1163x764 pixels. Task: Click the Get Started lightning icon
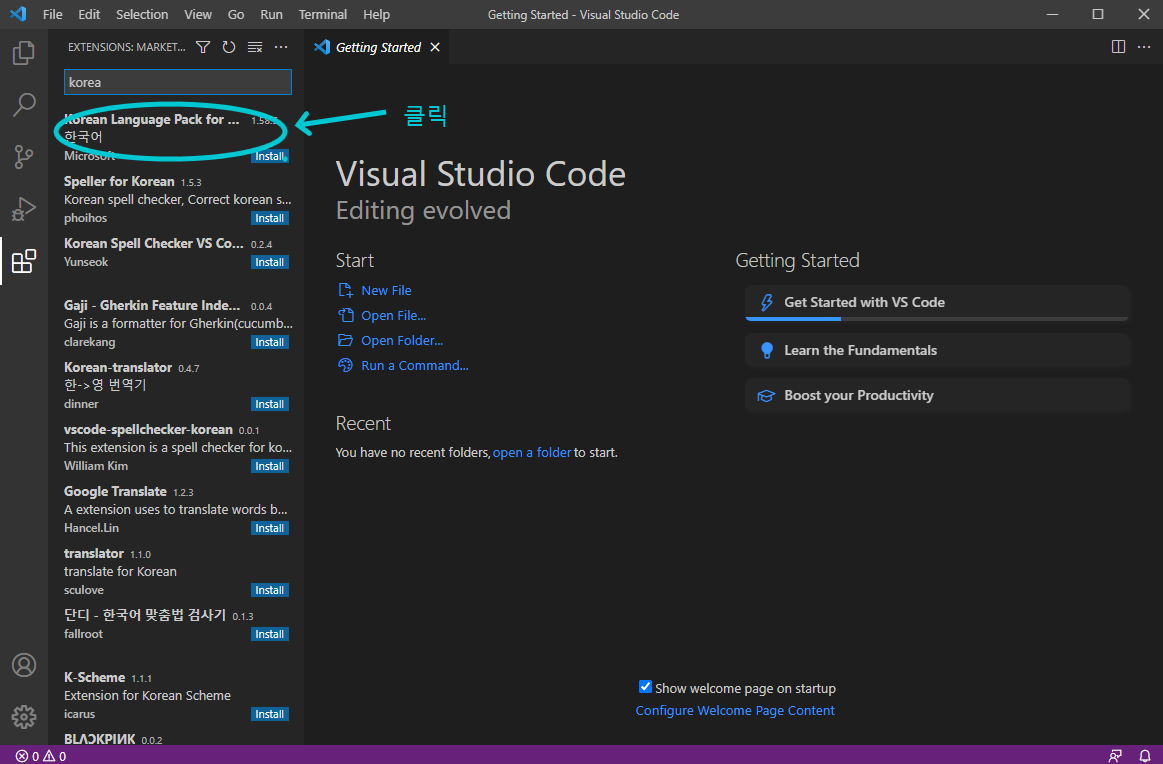767,302
